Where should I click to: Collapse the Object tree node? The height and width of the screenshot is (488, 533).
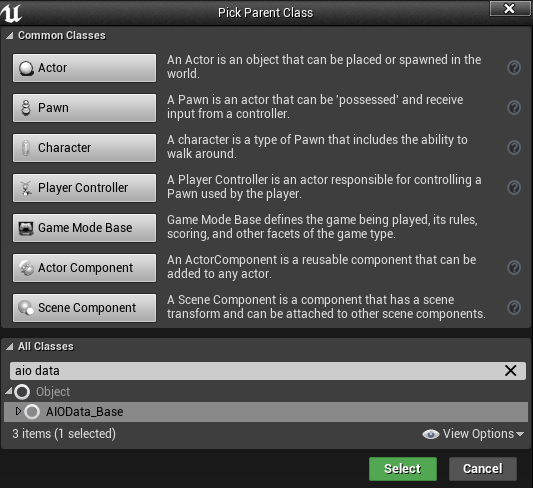(x=9, y=391)
